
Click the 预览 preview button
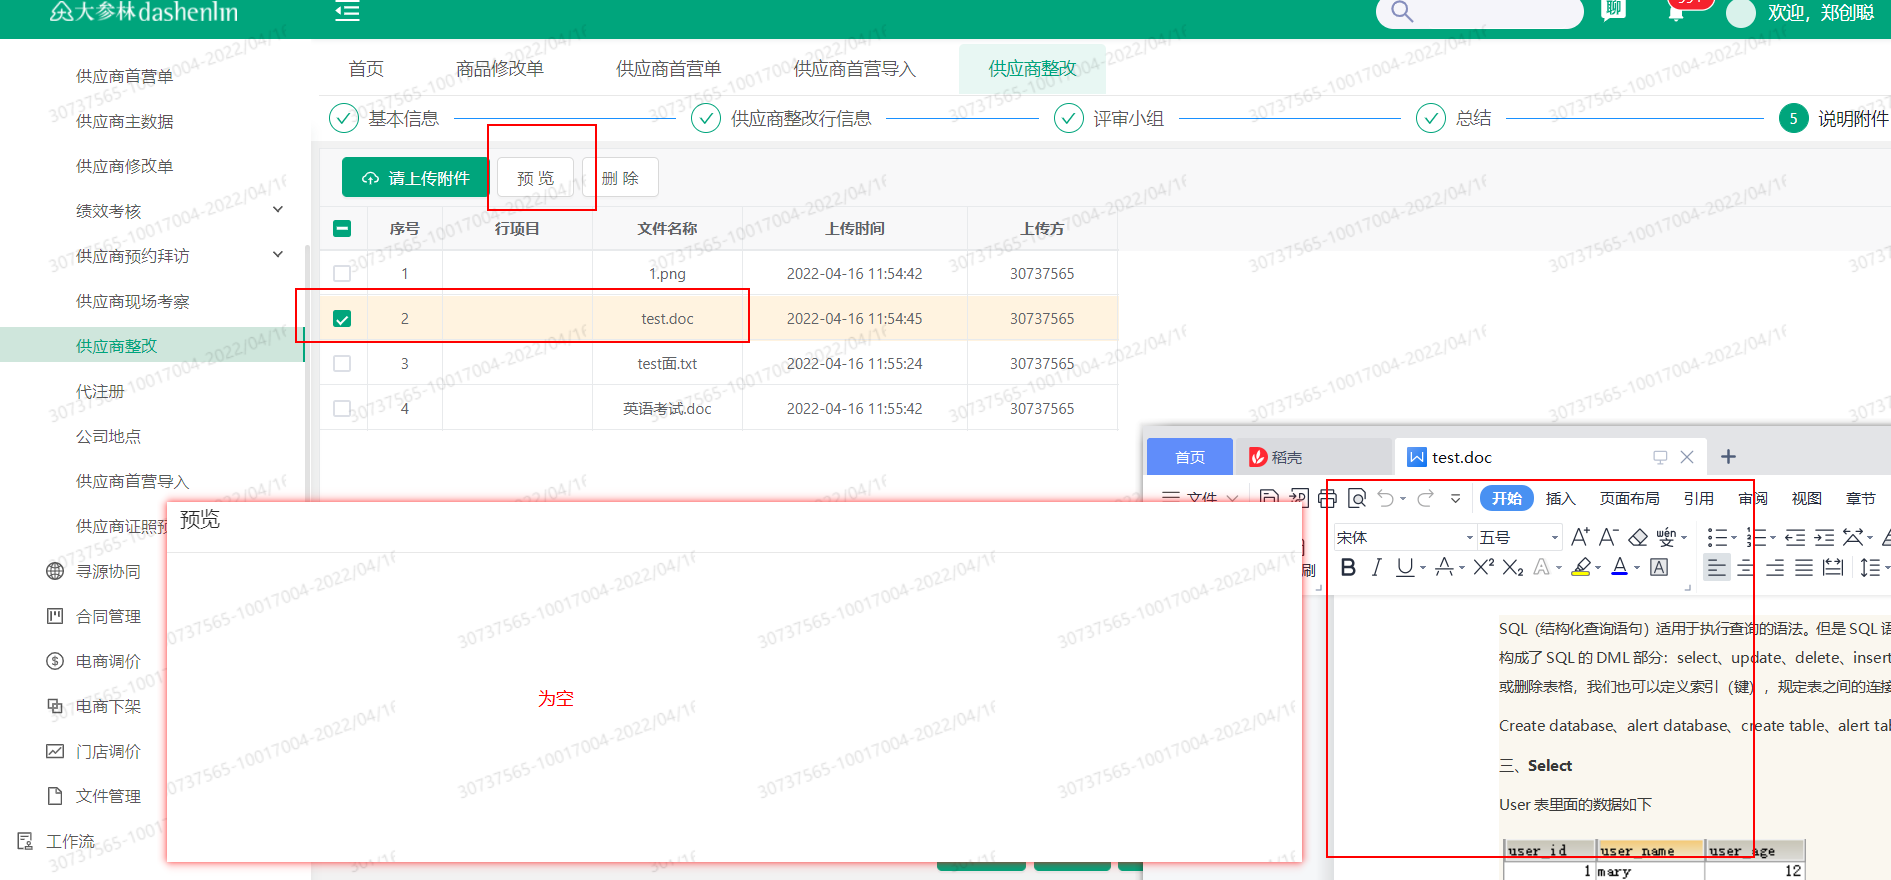point(536,178)
